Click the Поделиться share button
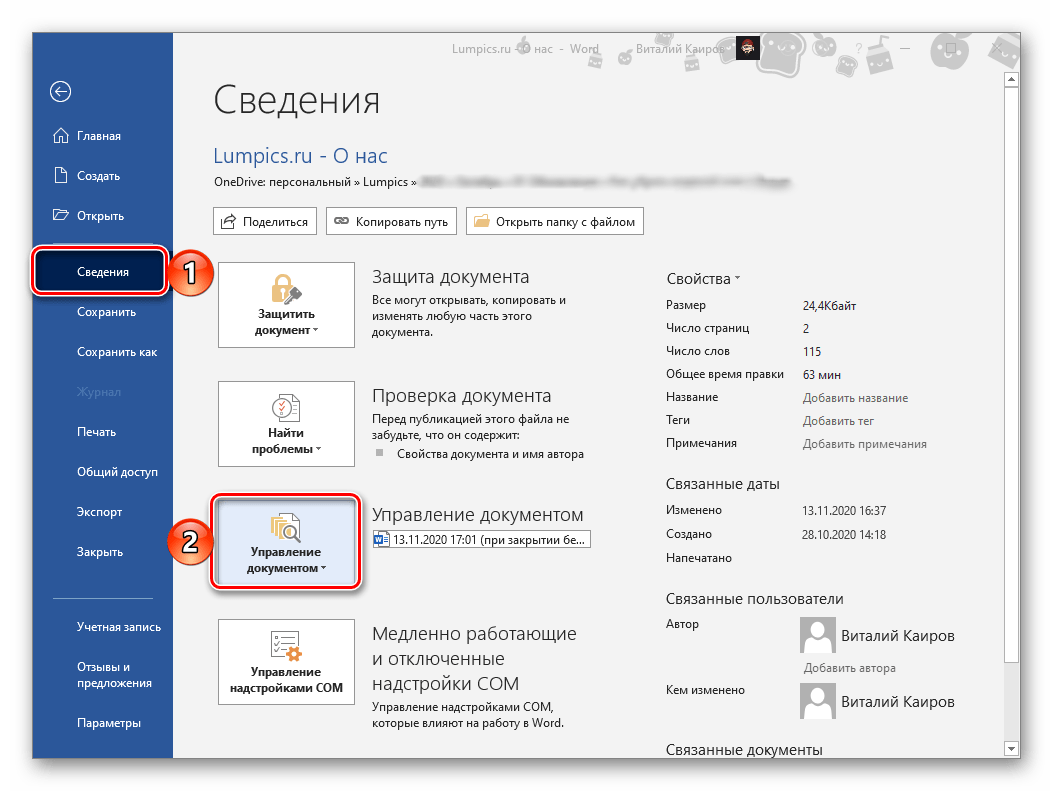Image resolution: width=1053 pixels, height=791 pixels. coord(265,221)
